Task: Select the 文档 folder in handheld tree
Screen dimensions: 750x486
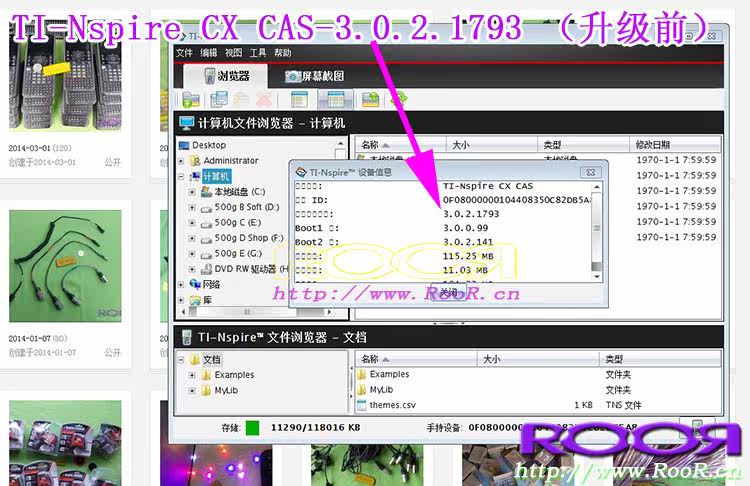Action: (x=212, y=360)
